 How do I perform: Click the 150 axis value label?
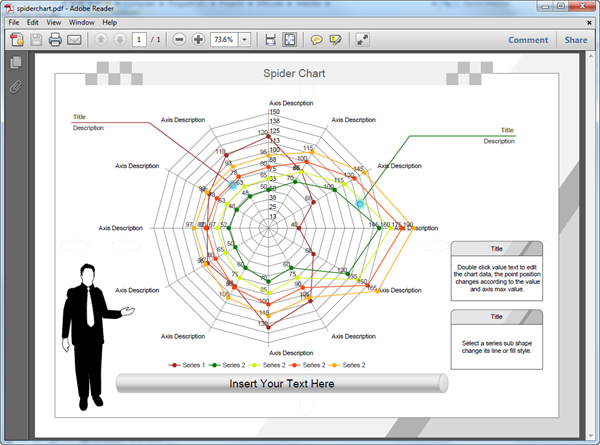275,112
